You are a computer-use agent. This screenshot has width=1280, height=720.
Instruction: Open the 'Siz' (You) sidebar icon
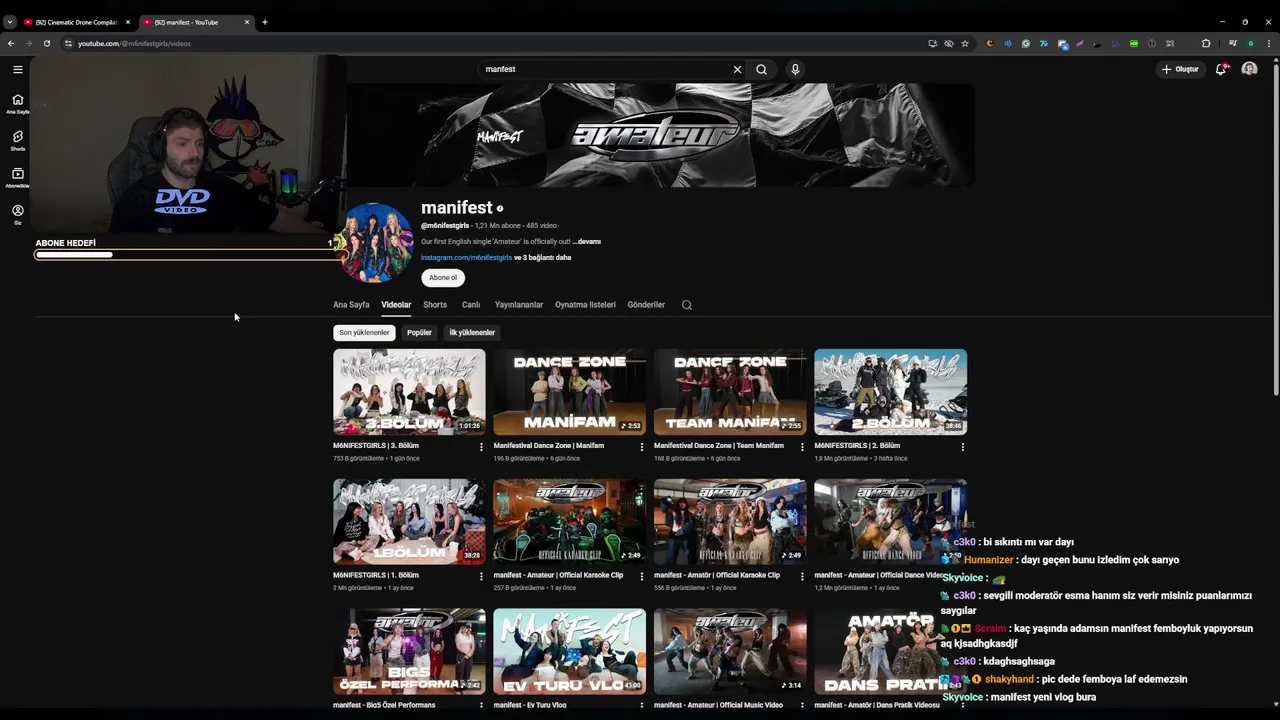[x=17, y=214]
